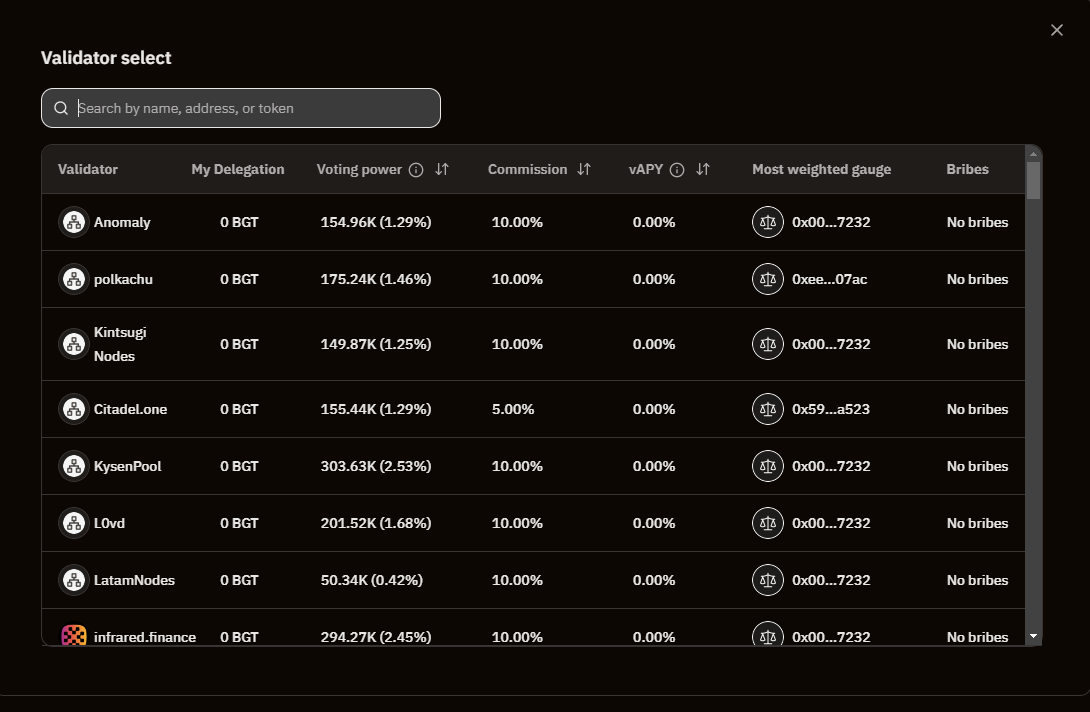The height and width of the screenshot is (712, 1090).
Task: Click the Voting power info icon
Action: [x=416, y=170]
